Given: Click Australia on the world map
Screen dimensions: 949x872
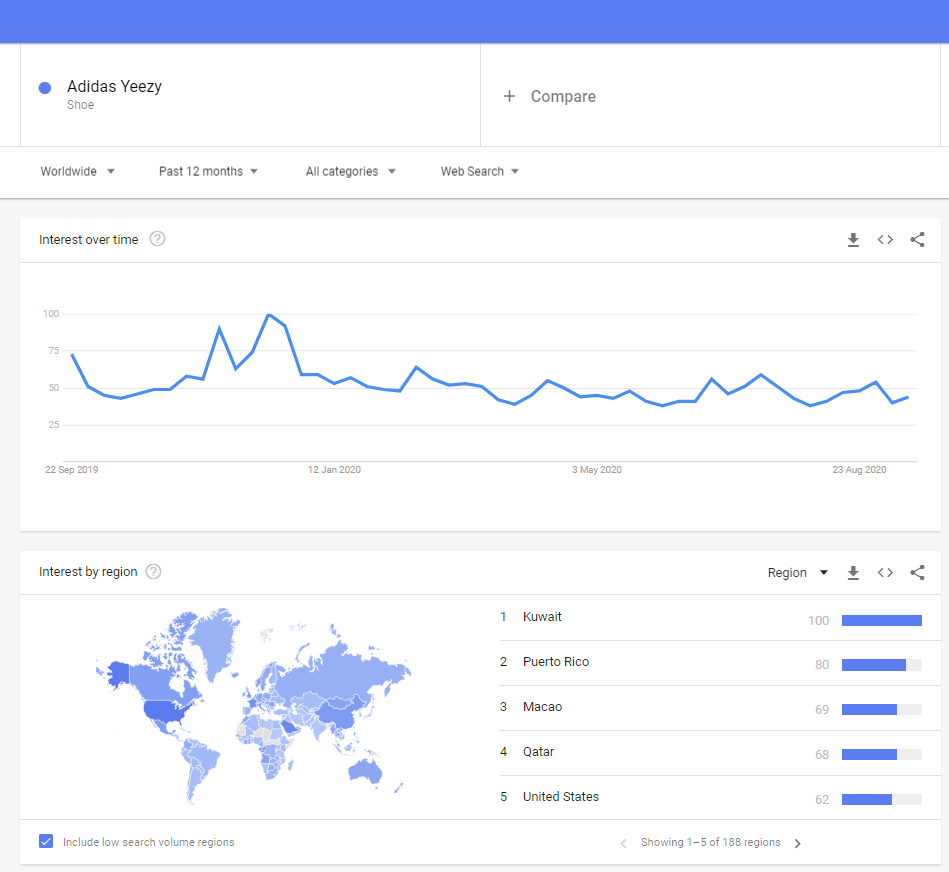Looking at the screenshot, I should (x=365, y=770).
